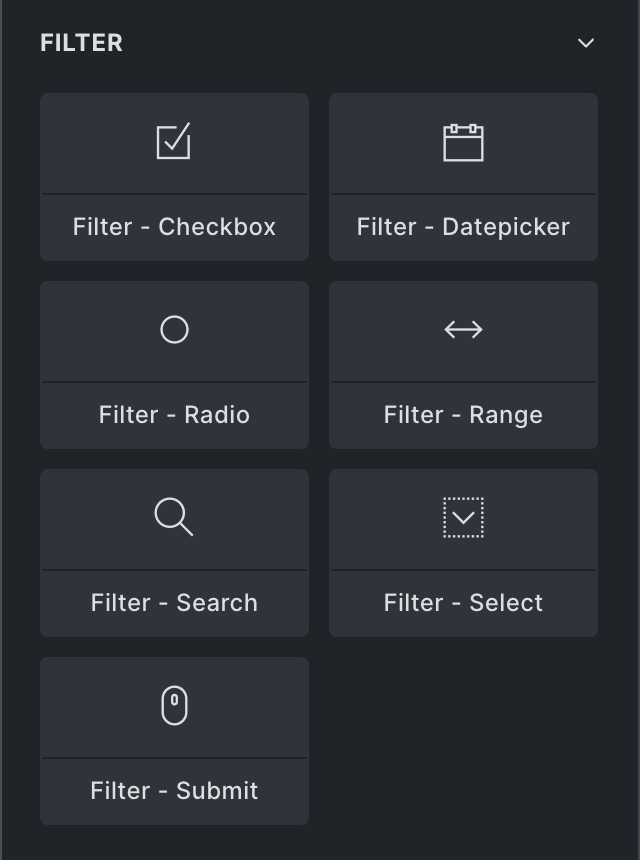
Task: Add the Filter - Range element tile
Action: click(463, 365)
